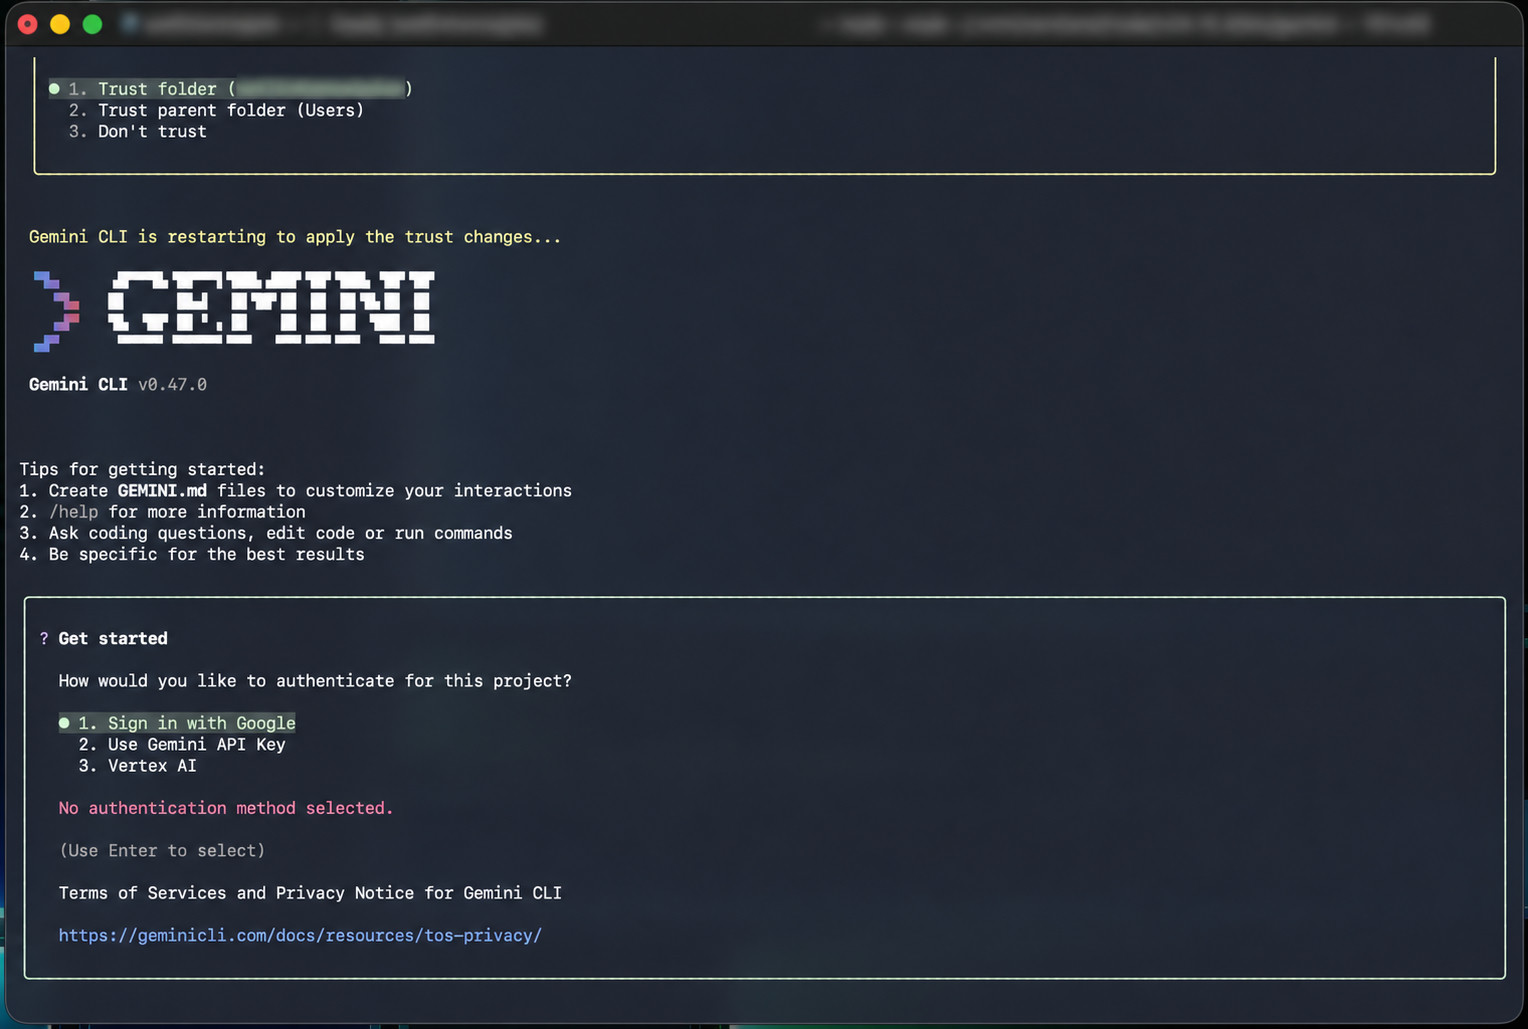
Task: Click "Be specific for the best results" tip
Action: click(192, 554)
